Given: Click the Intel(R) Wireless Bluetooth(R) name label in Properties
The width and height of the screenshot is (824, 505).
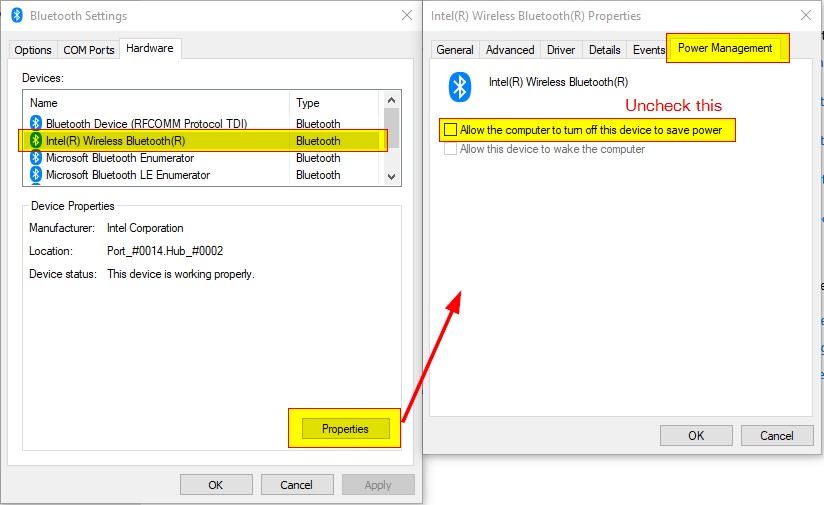Looking at the screenshot, I should (558, 82).
